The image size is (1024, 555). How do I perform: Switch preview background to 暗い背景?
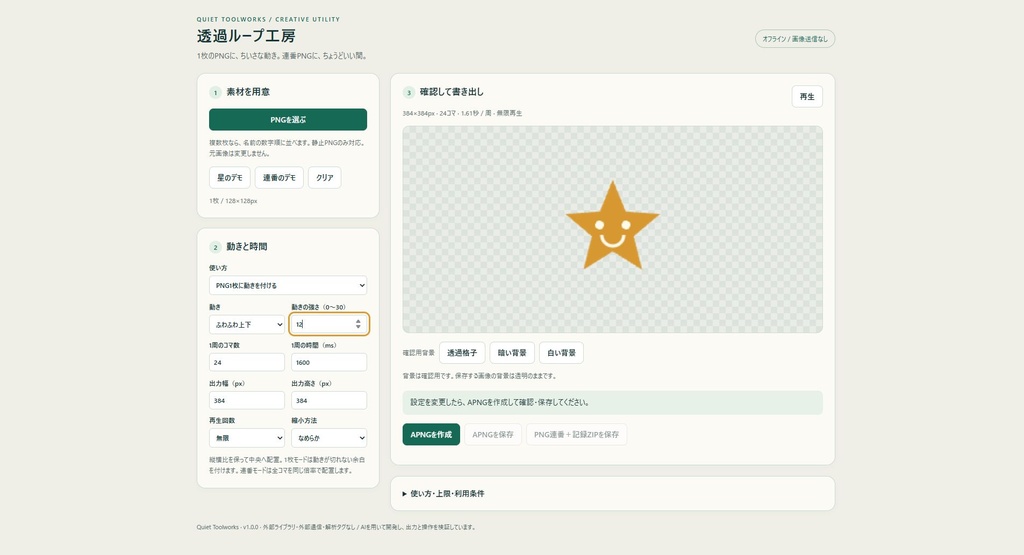tap(512, 353)
